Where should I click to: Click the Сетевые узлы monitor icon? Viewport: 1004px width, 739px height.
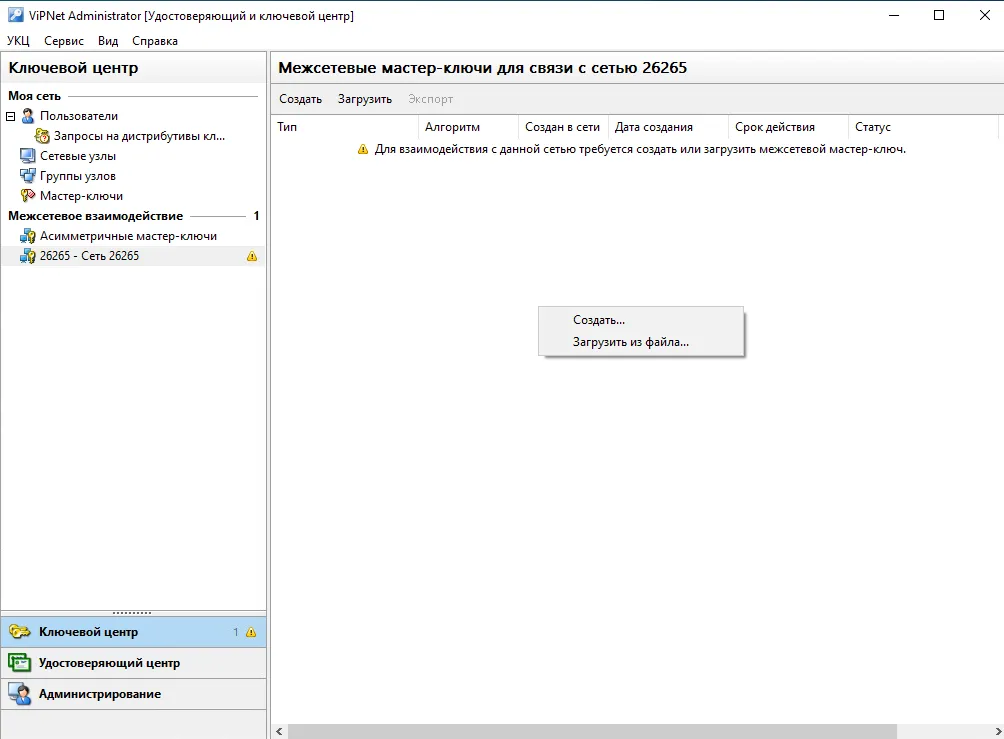28,156
